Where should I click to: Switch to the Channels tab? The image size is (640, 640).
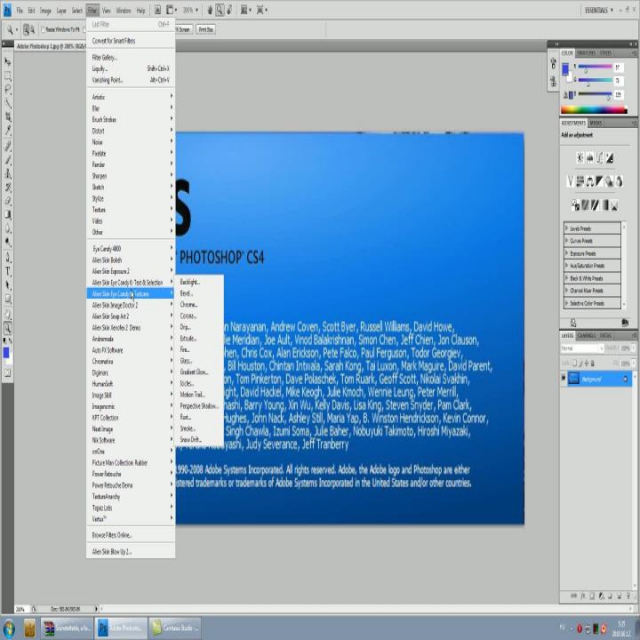pyautogui.click(x=587, y=336)
